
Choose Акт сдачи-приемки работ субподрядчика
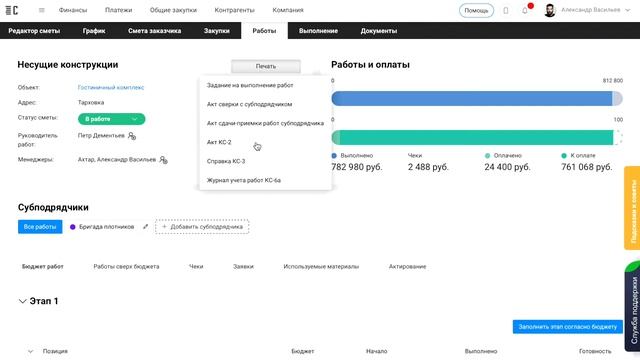click(x=265, y=123)
